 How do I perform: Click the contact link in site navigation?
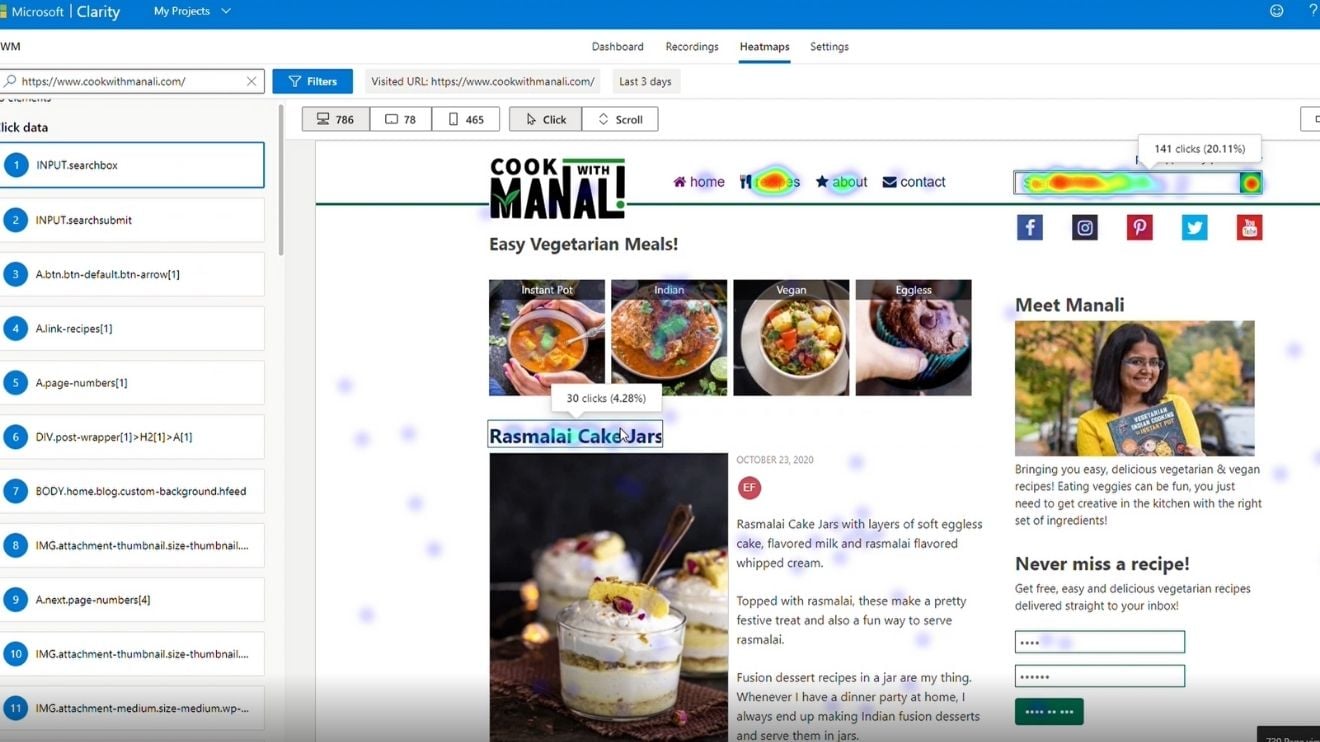[x=914, y=182]
